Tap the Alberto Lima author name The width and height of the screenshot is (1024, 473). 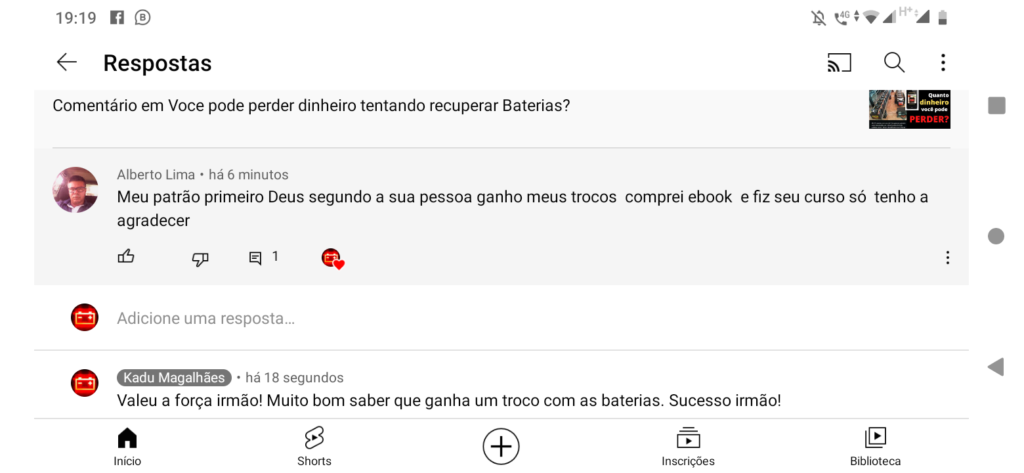coord(156,175)
